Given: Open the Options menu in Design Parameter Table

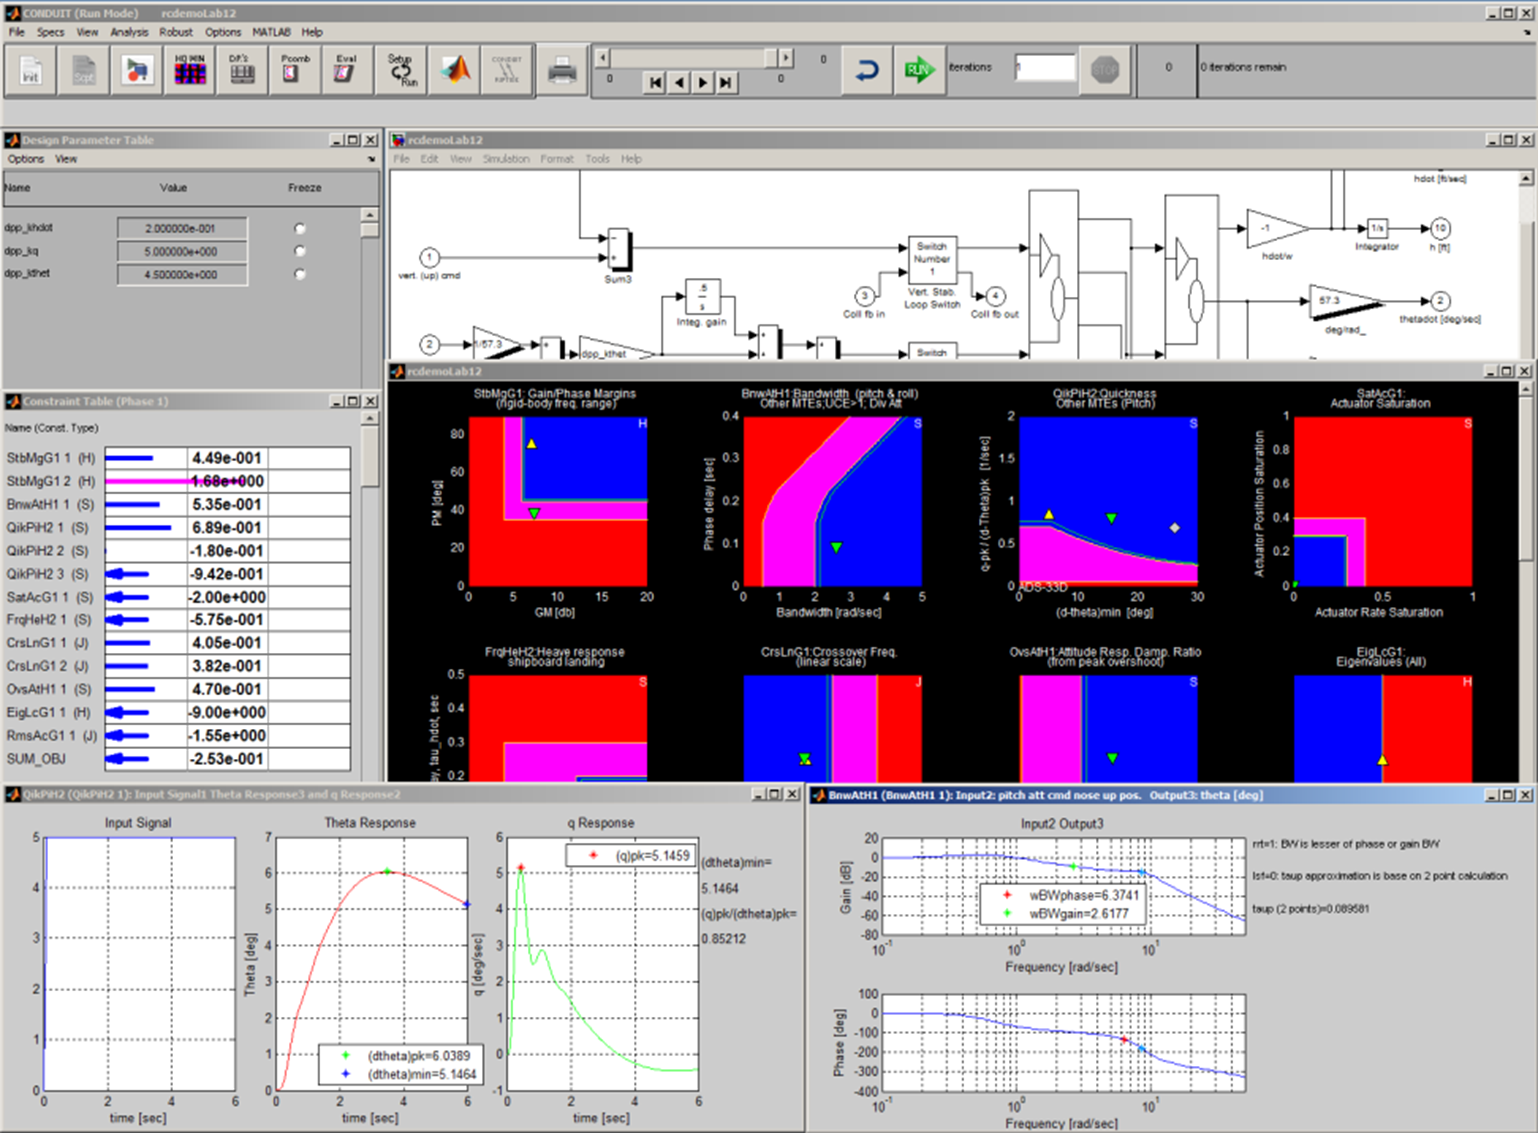Looking at the screenshot, I should (x=26, y=158).
